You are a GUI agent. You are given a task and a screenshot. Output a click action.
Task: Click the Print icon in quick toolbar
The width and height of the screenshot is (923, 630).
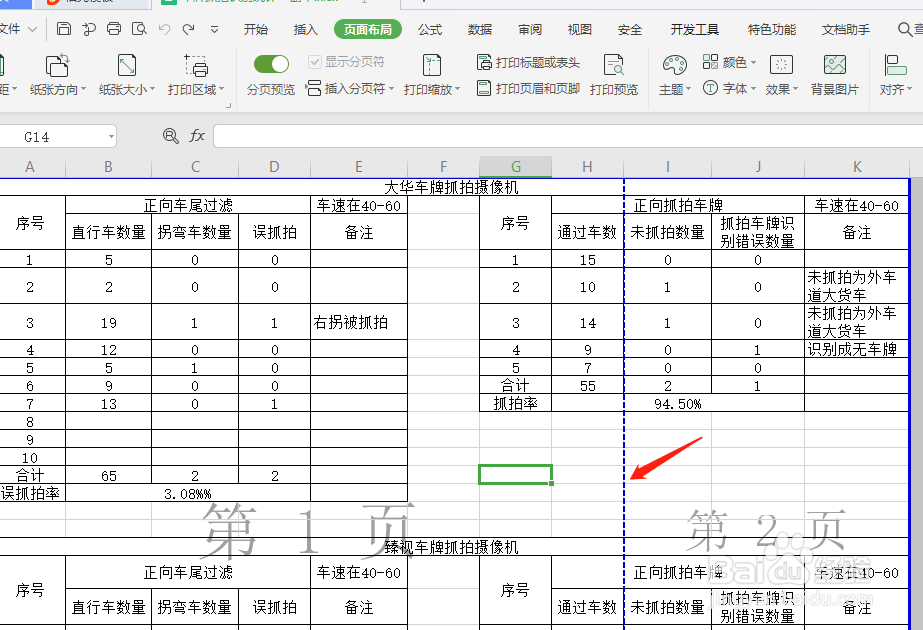click(114, 28)
